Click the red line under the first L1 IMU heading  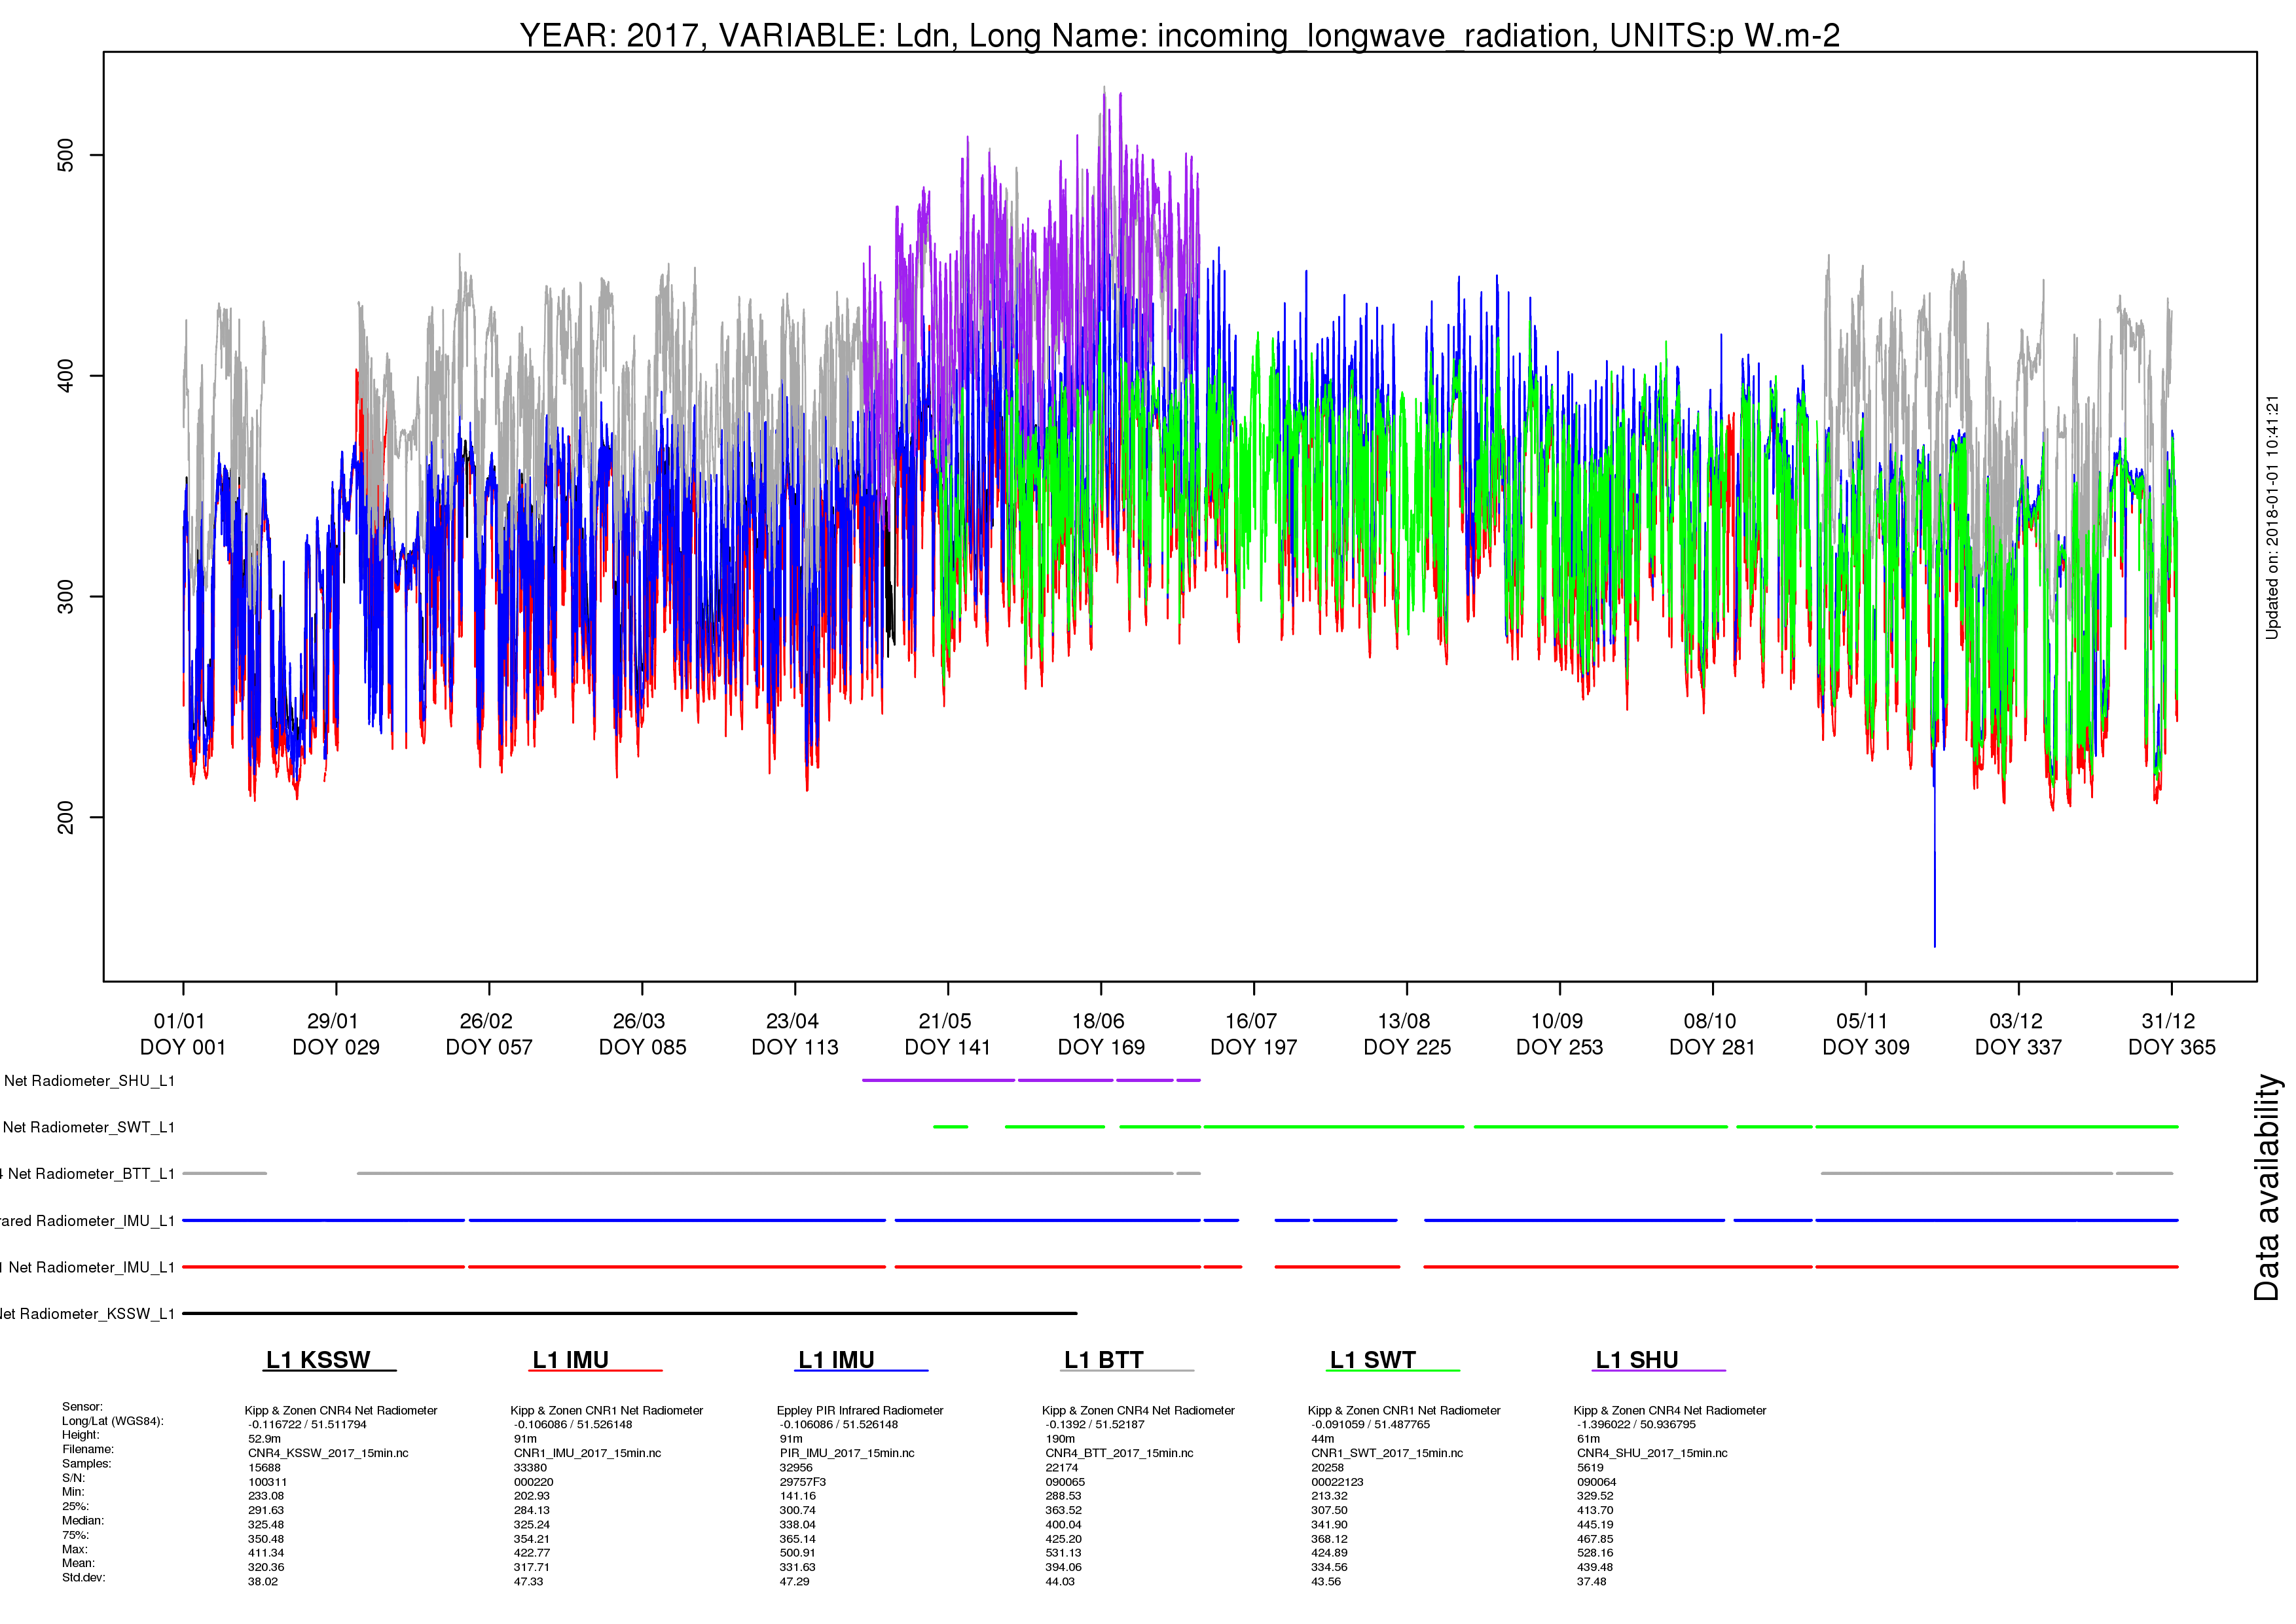[595, 1370]
